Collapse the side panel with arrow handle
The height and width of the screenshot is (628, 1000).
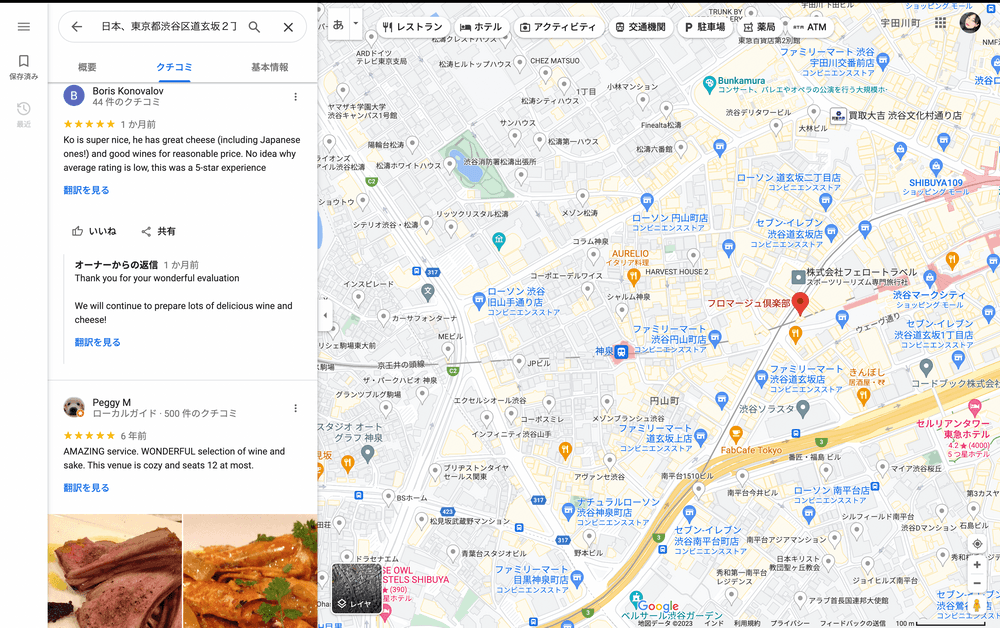point(324,315)
